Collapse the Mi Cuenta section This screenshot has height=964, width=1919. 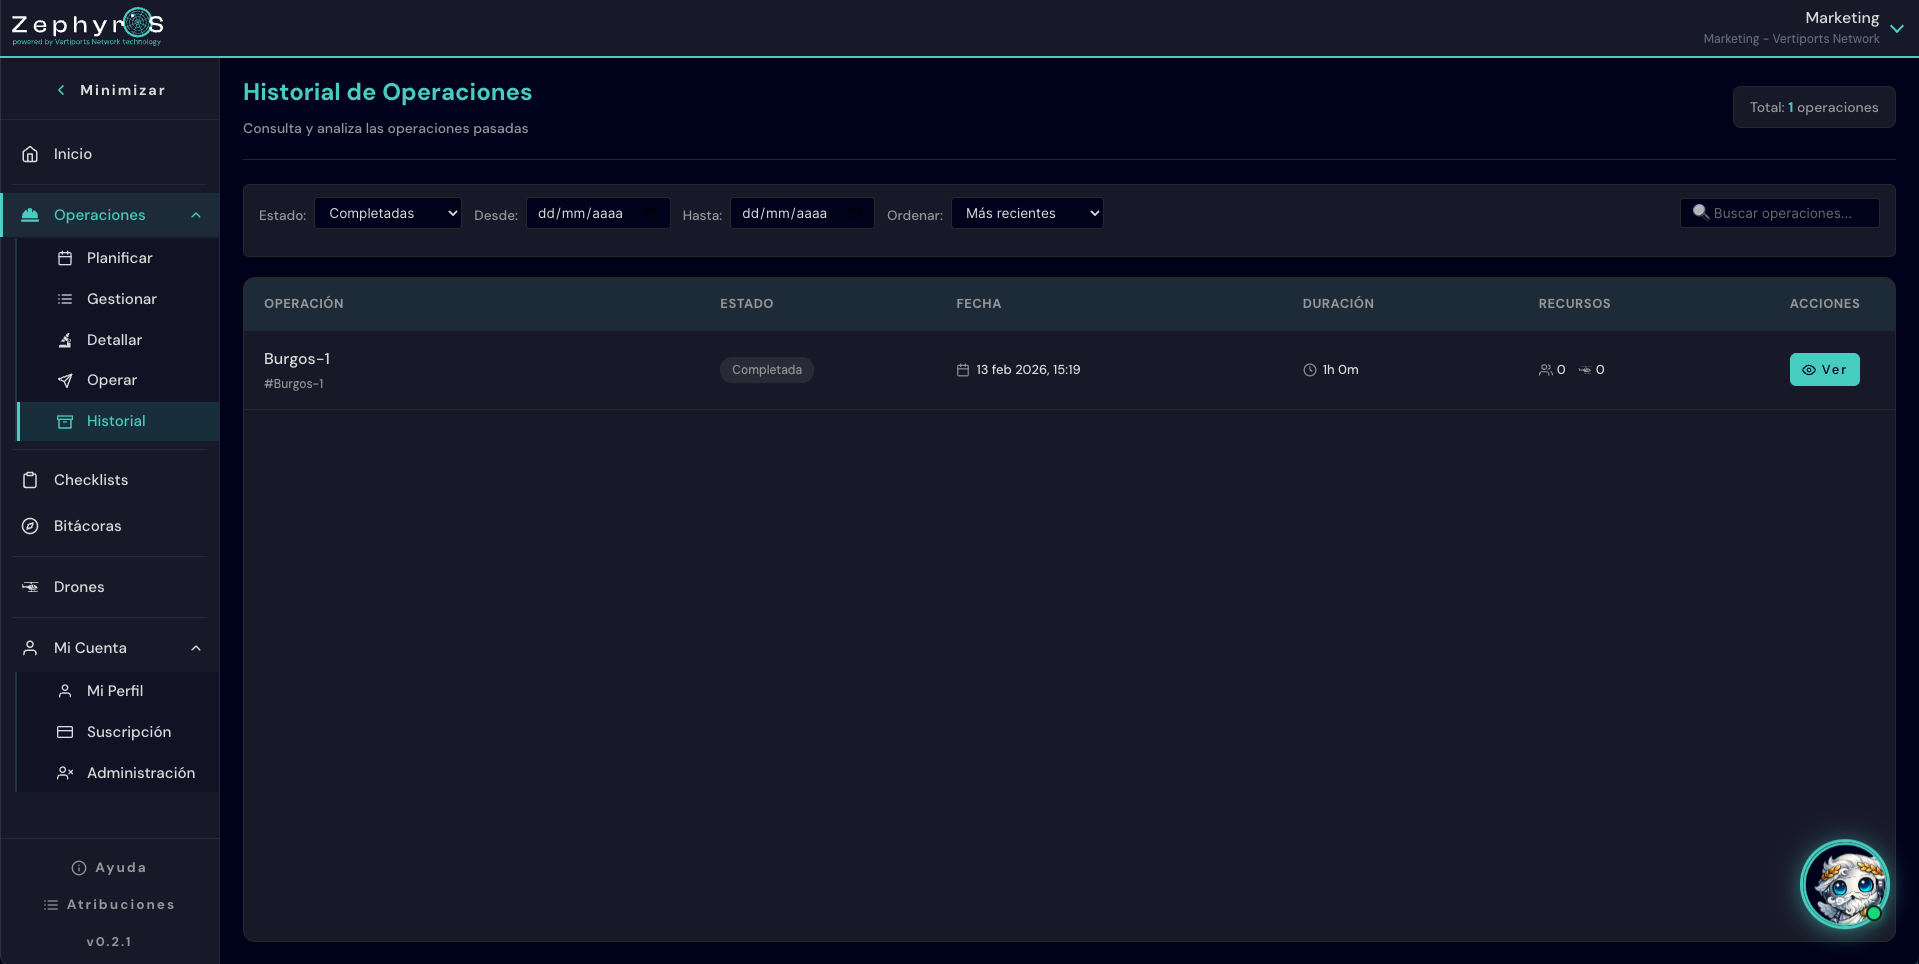tap(196, 648)
